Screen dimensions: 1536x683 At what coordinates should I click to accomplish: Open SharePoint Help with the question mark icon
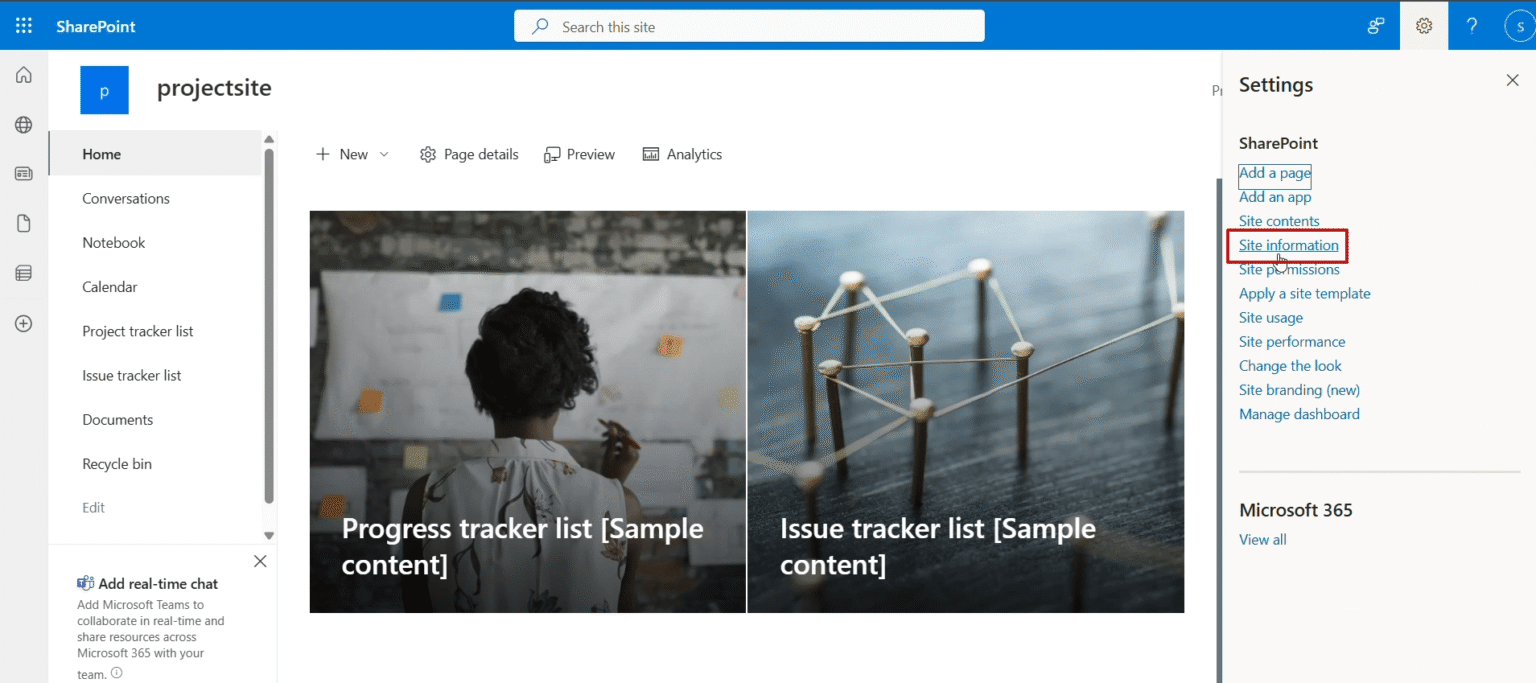(1471, 25)
